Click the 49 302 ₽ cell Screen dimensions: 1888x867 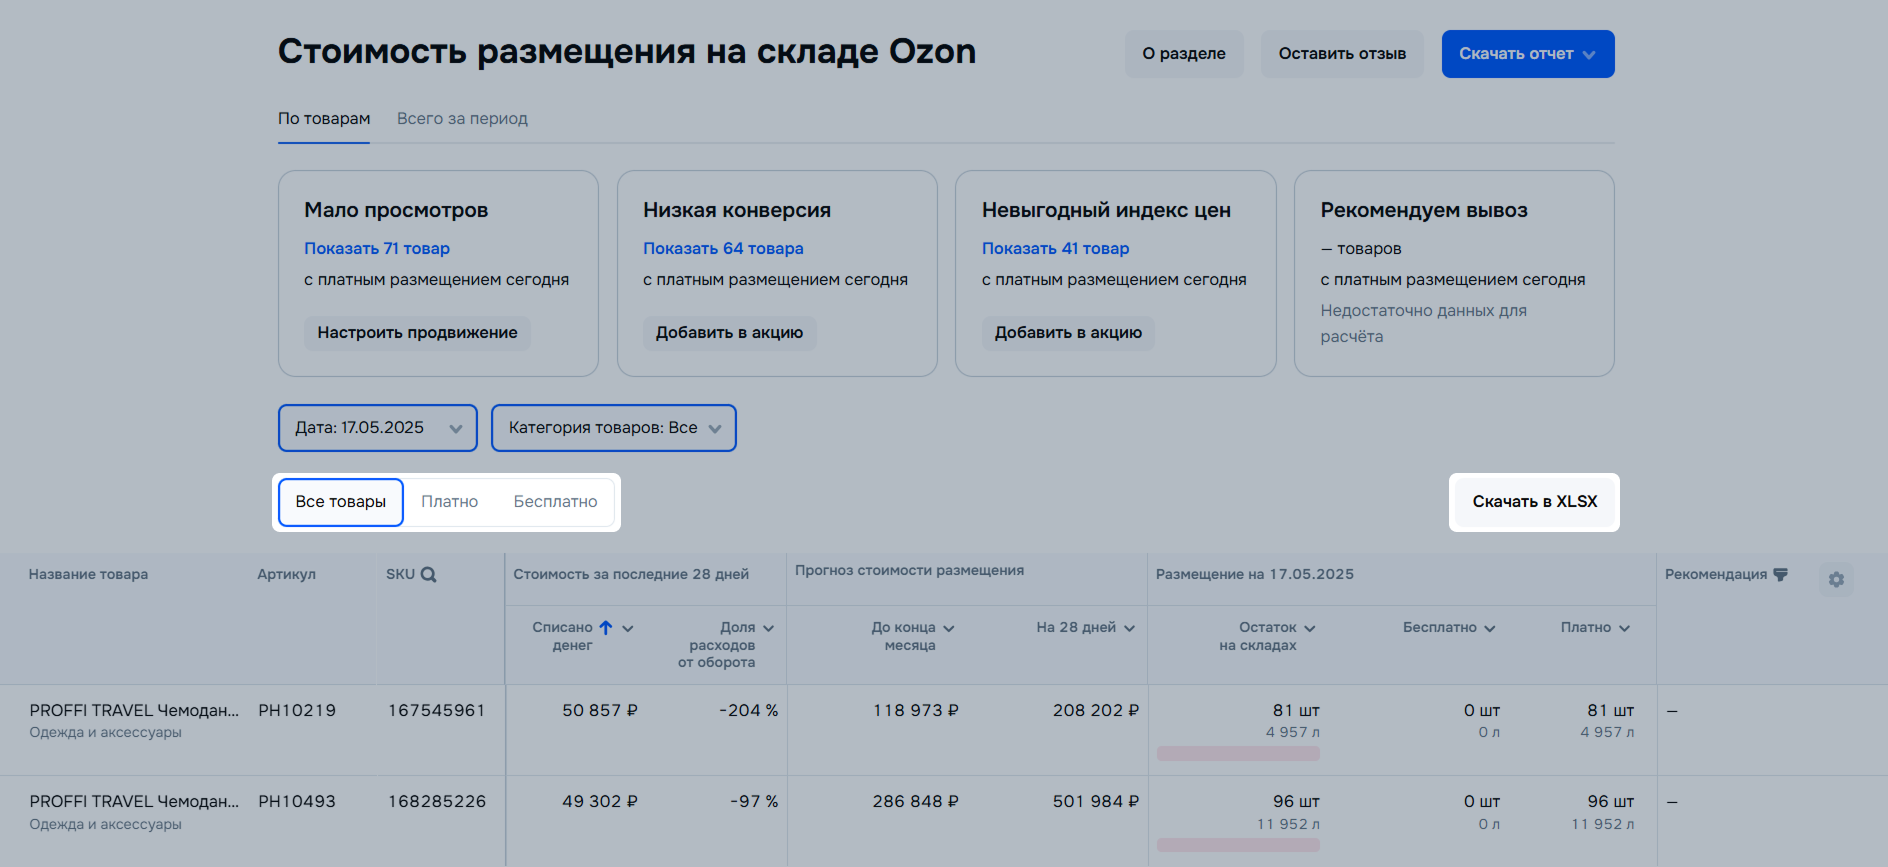600,802
